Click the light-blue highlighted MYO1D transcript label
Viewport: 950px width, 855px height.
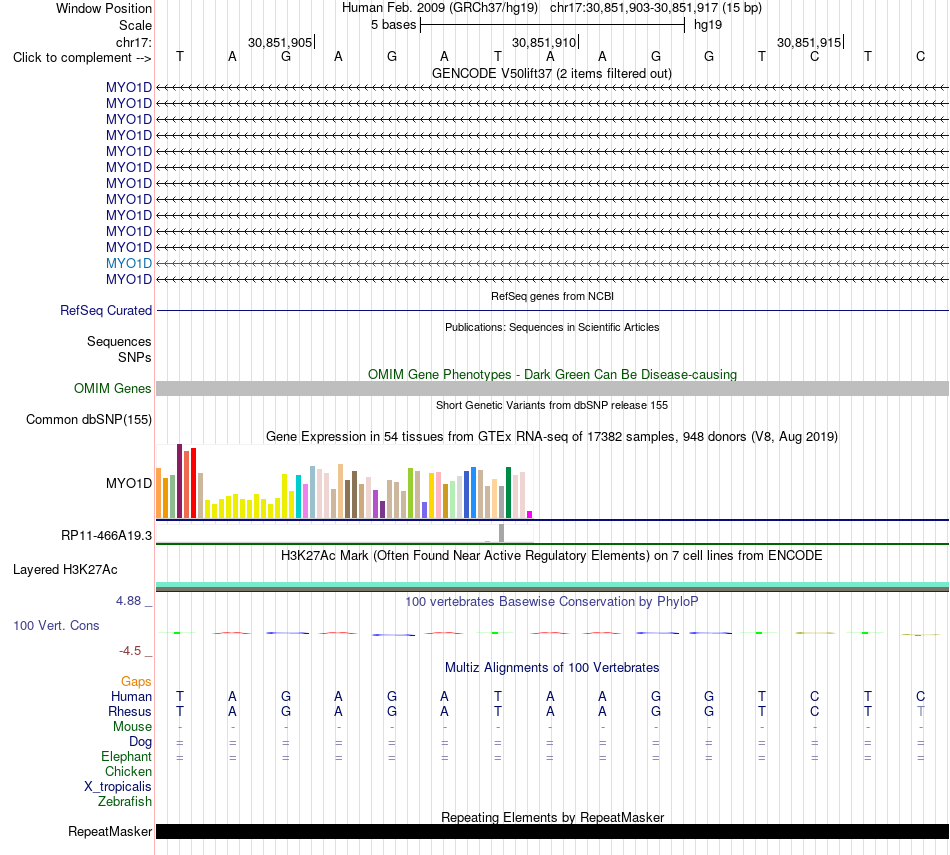click(128, 263)
